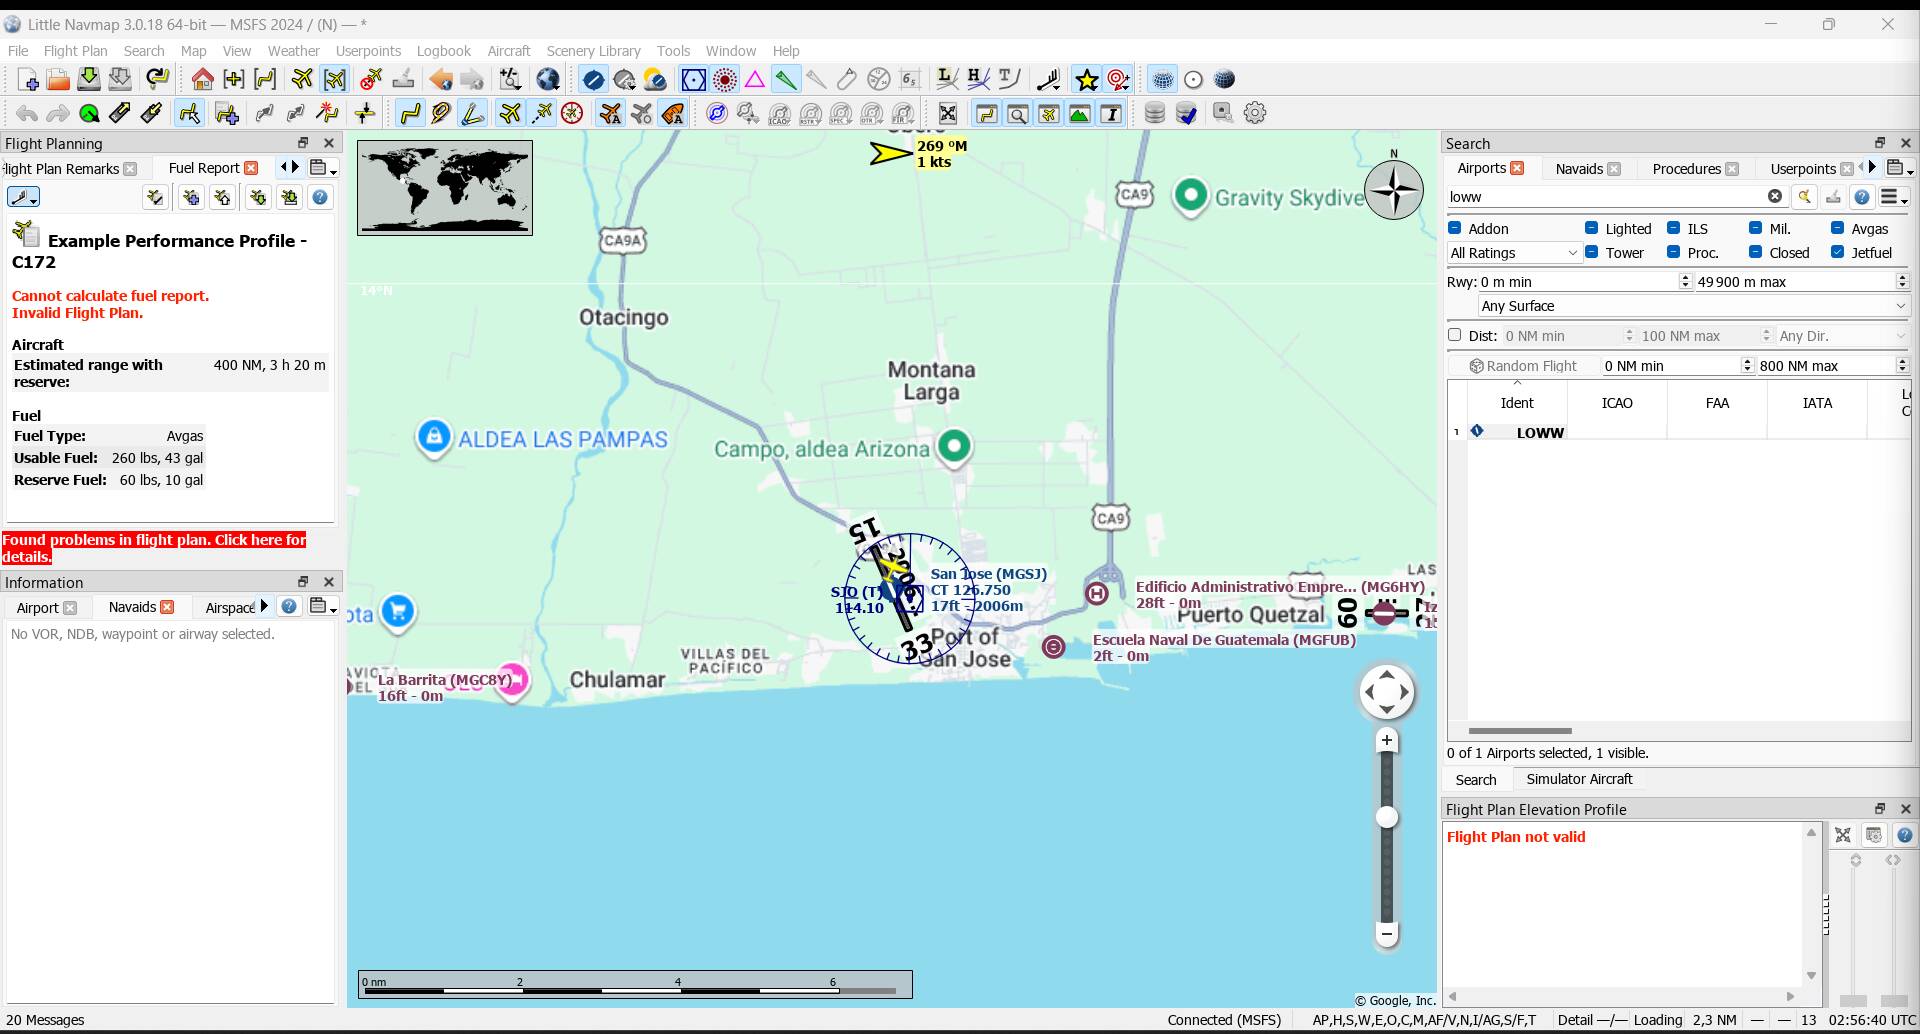Viewport: 1920px width, 1034px height.
Task: Click the Save Flight Plan green arrow icon
Action: click(89, 80)
